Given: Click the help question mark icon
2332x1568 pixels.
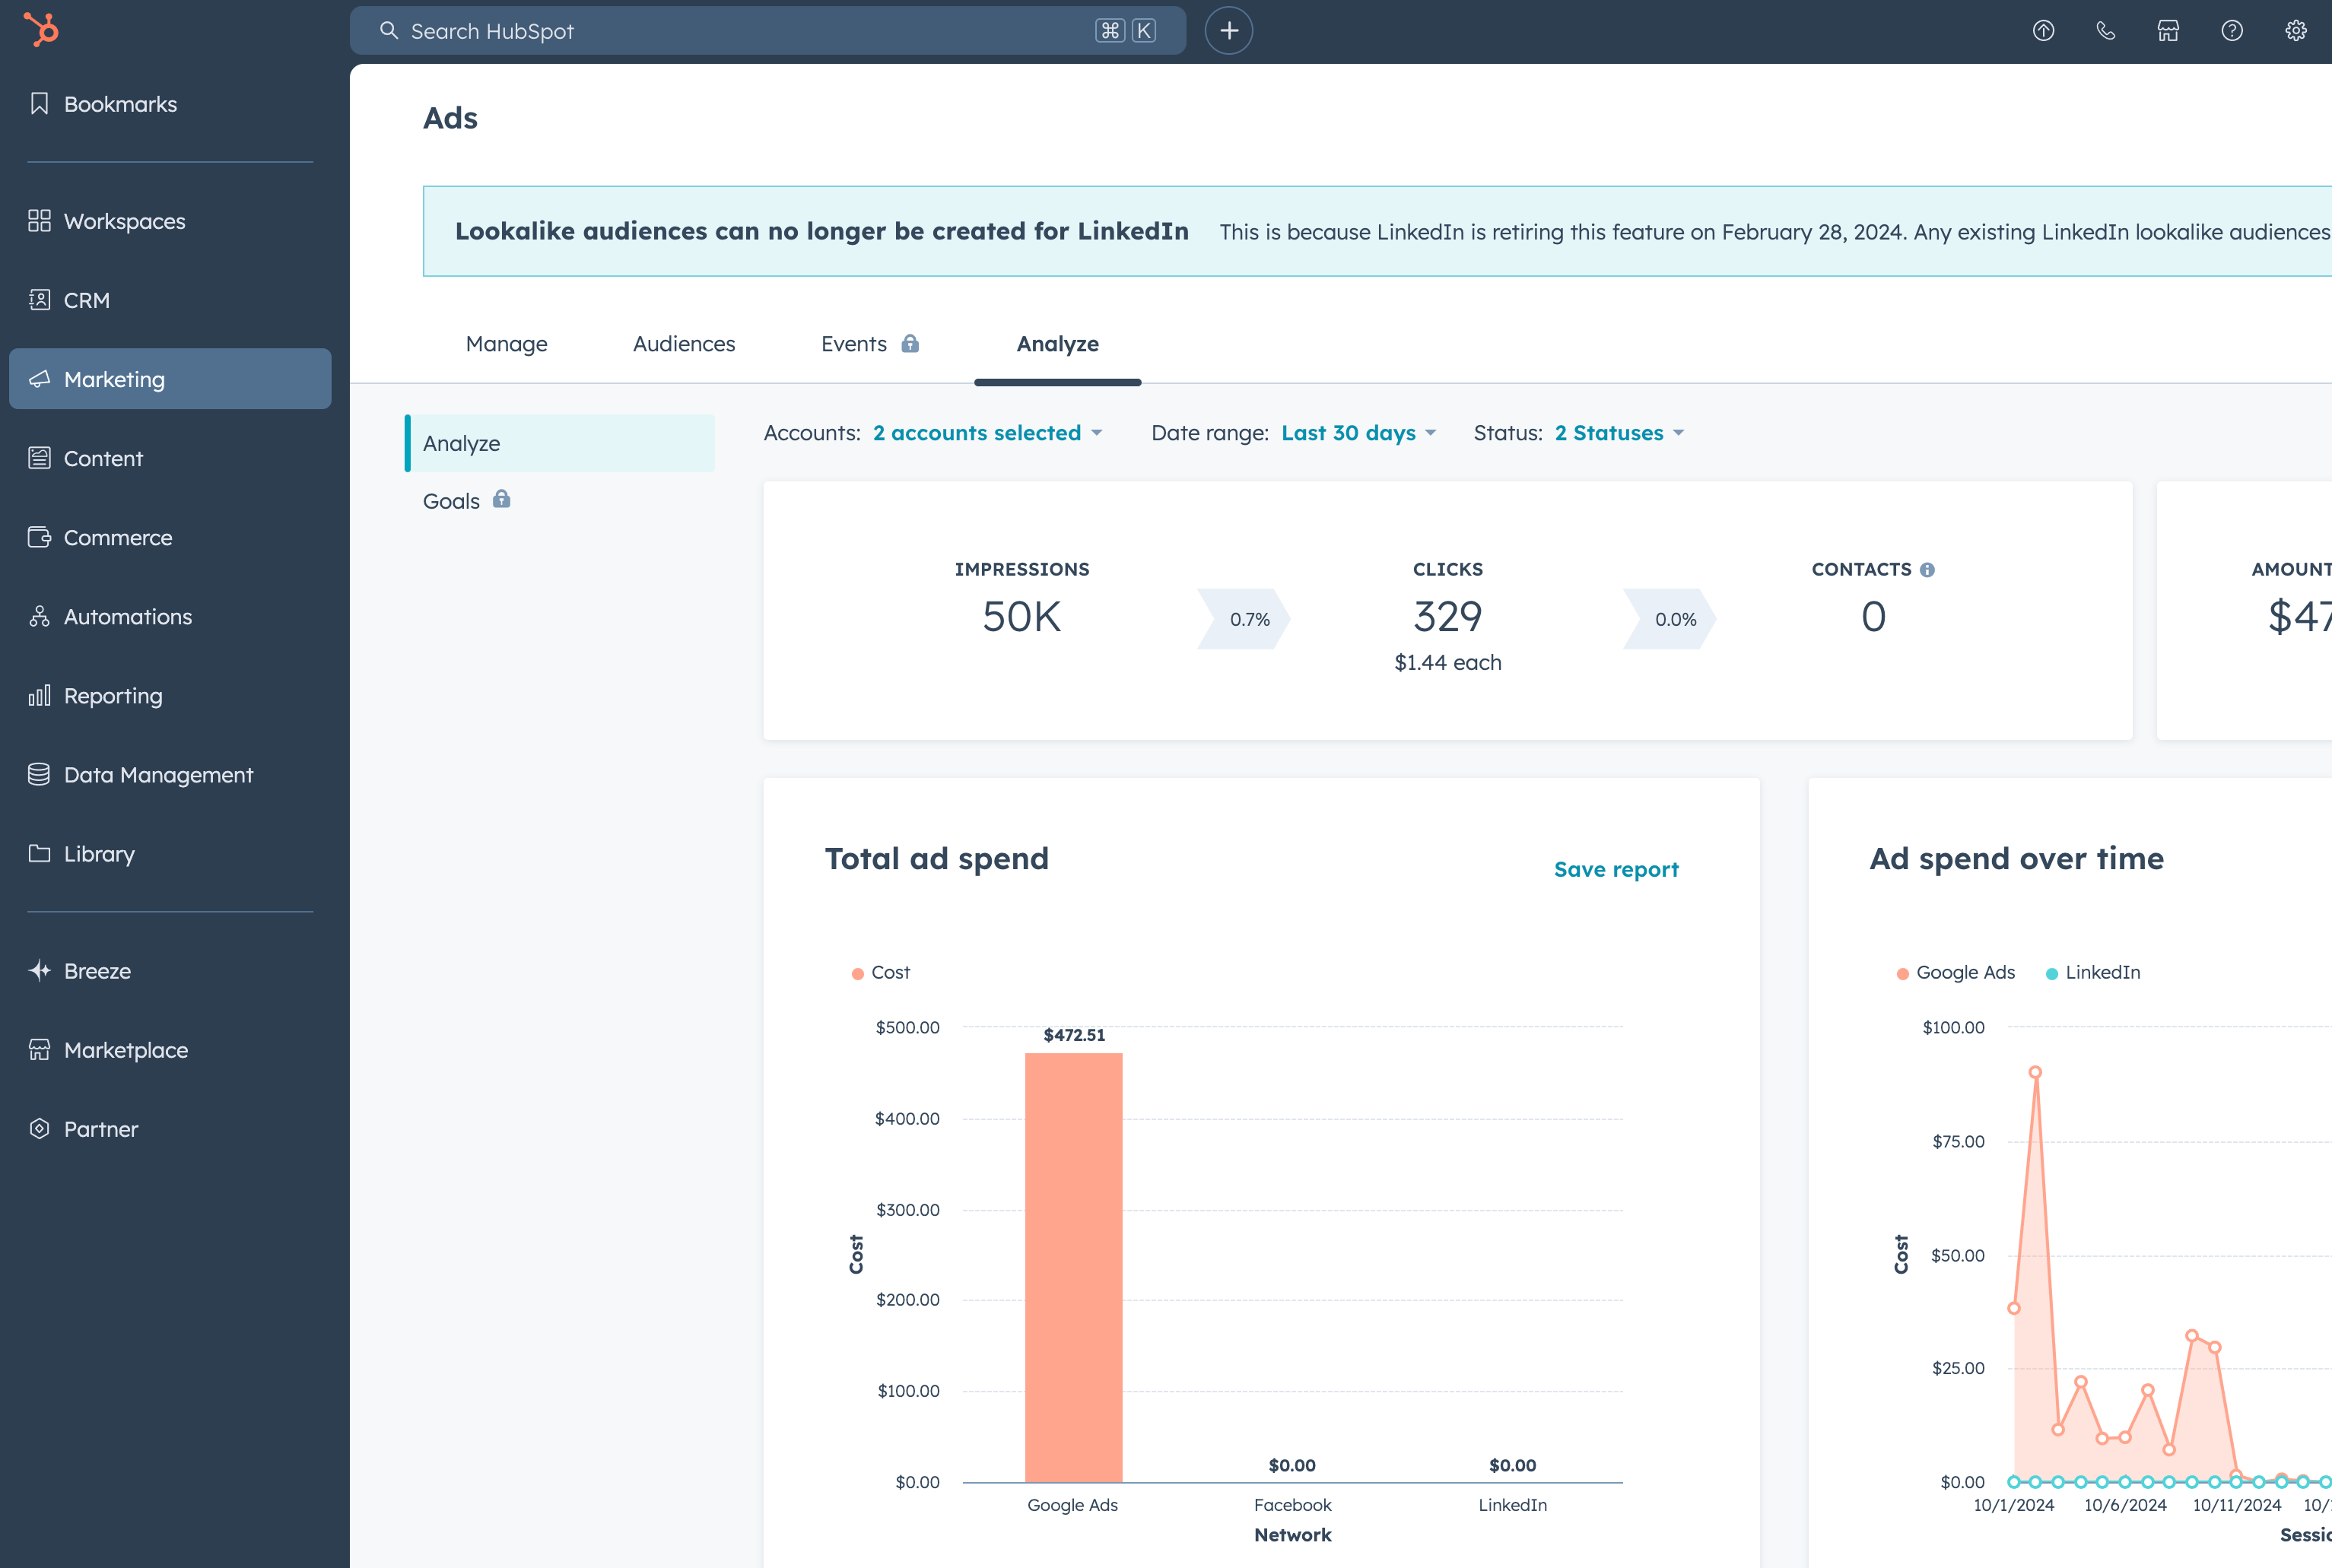Looking at the screenshot, I should coord(2231,31).
